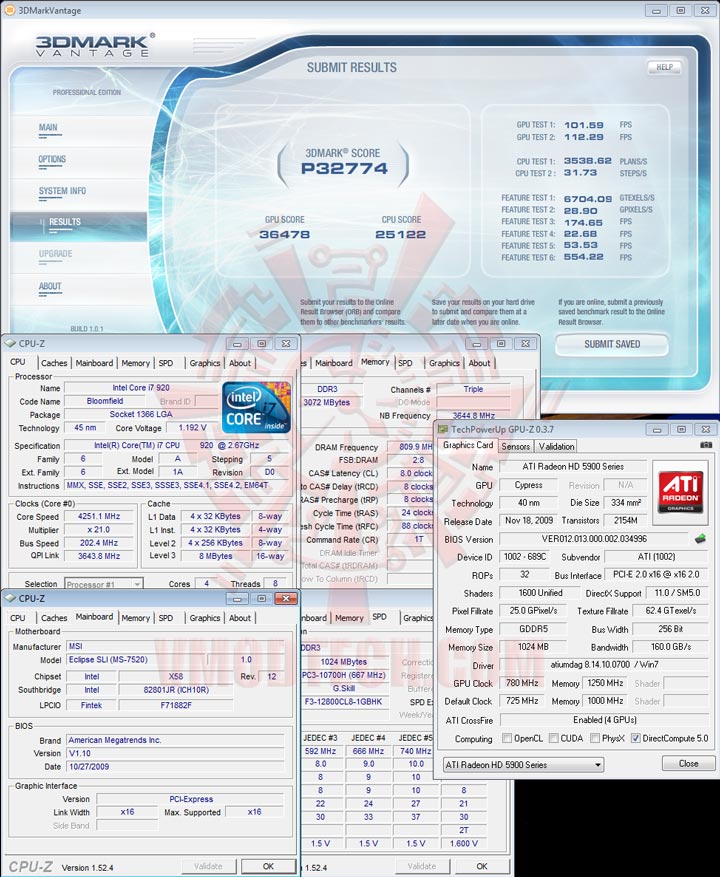Switch to the Validation tab in GPU-Z
This screenshot has width=720, height=877.
[556, 446]
